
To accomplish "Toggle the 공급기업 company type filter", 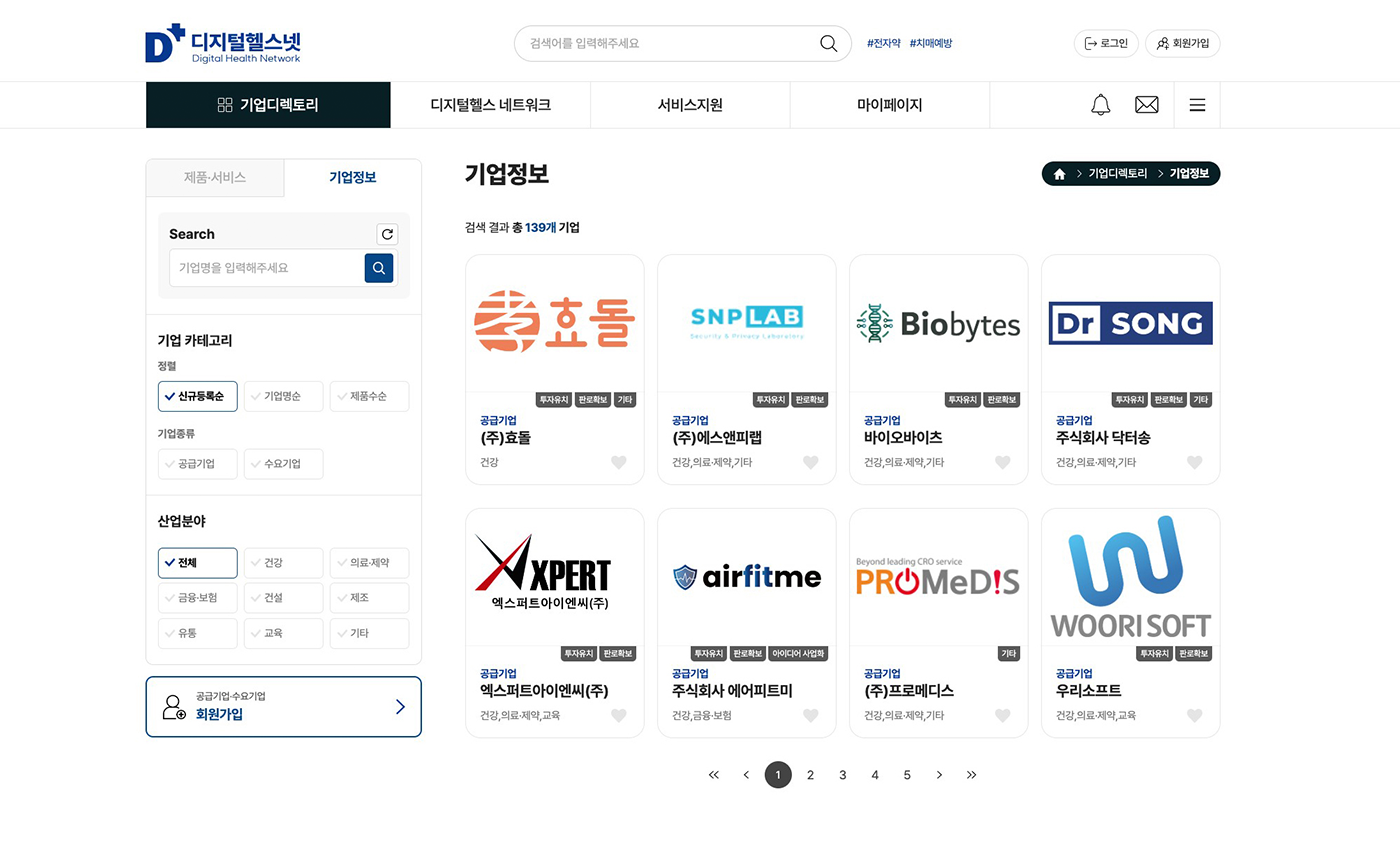I will click(x=198, y=464).
